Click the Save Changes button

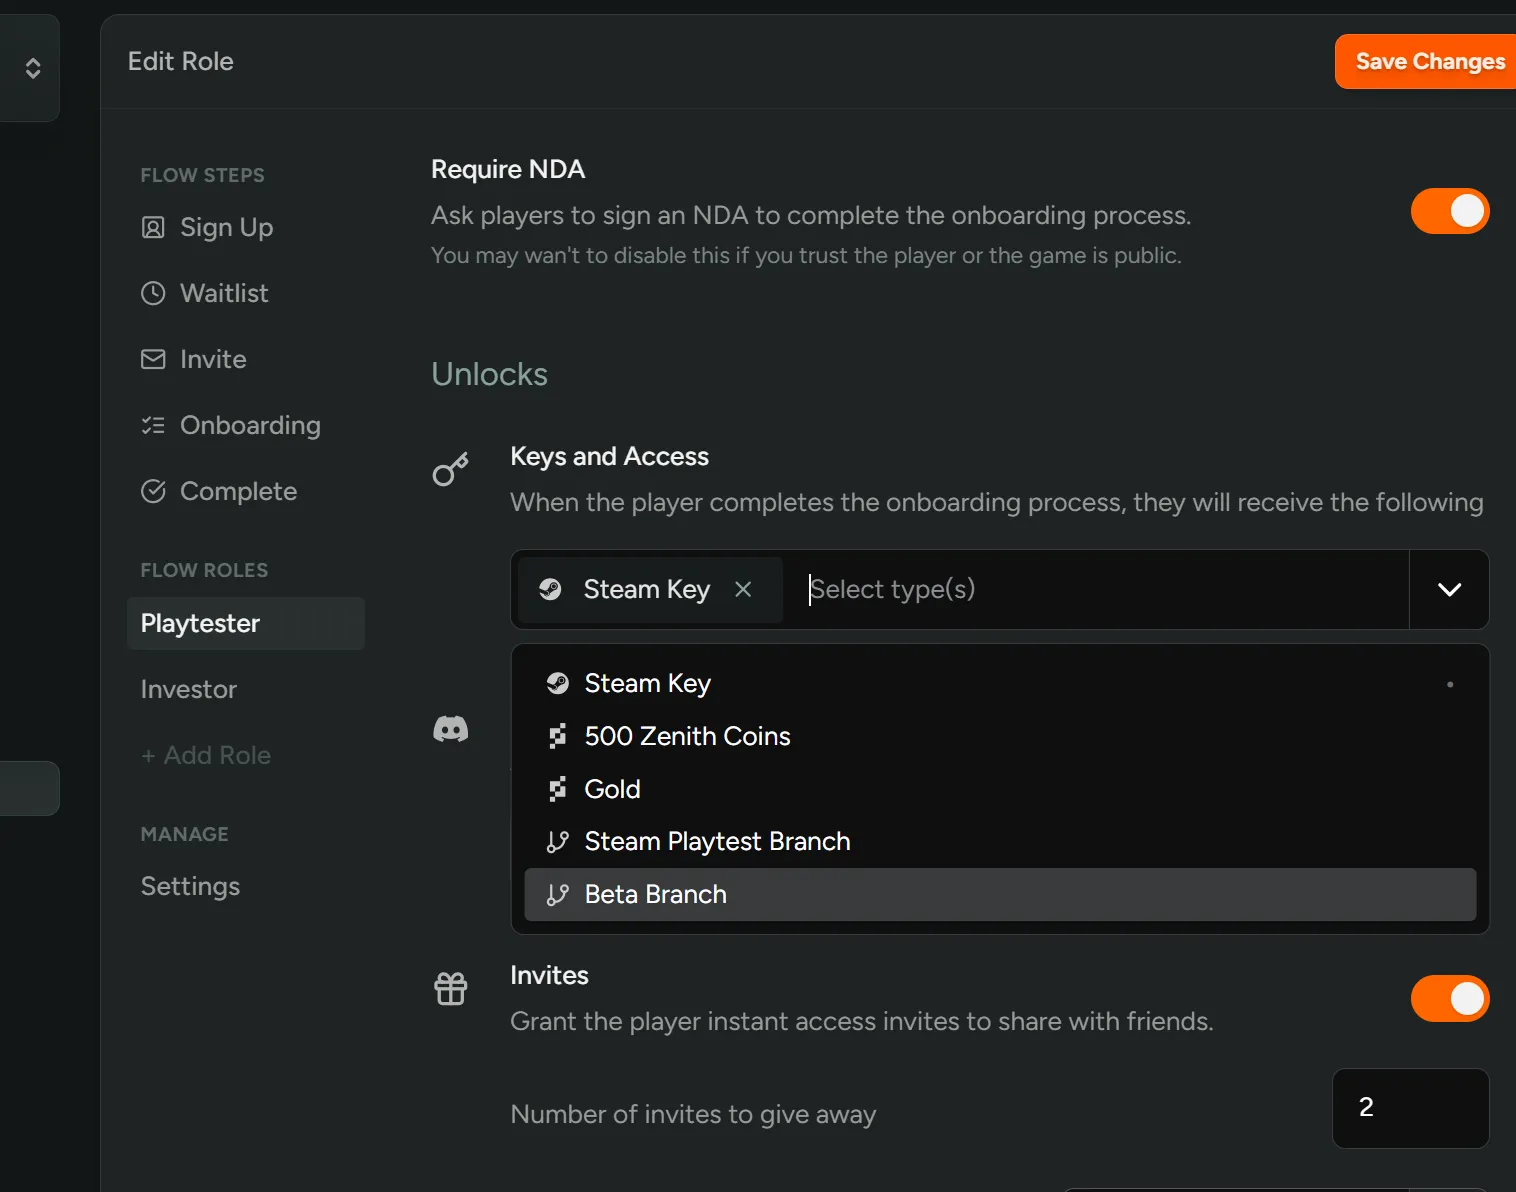point(1428,62)
